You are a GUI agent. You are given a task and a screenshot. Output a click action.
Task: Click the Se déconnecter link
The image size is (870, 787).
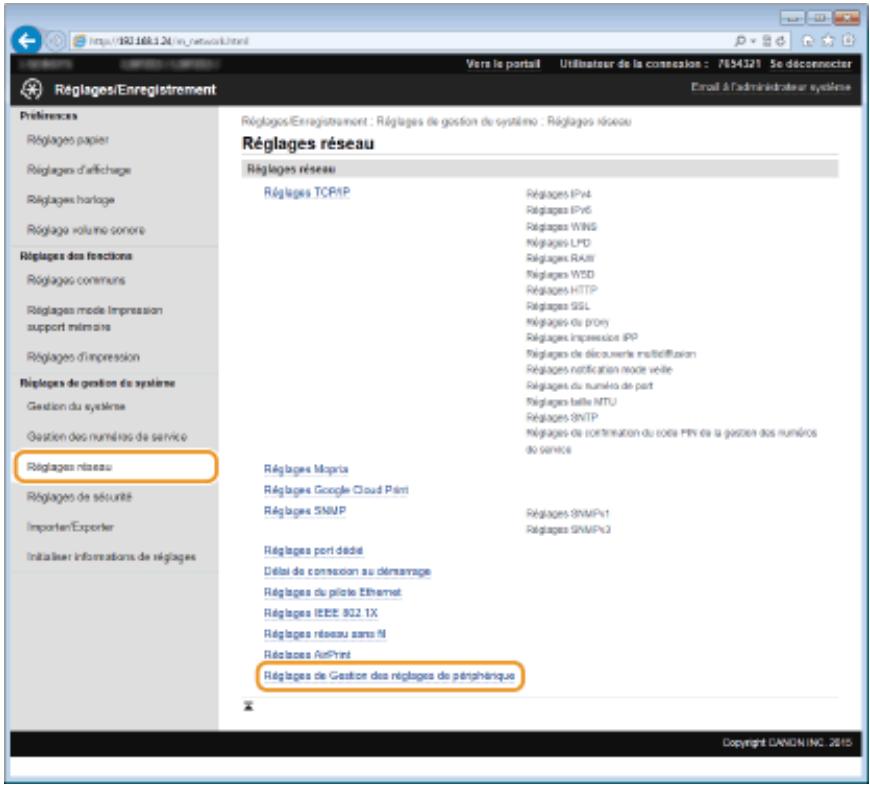pos(810,64)
